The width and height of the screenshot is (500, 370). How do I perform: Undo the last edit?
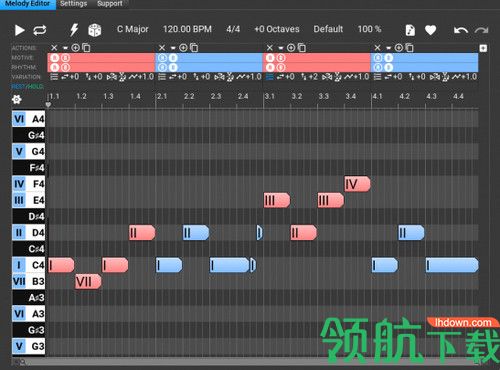click(x=461, y=30)
